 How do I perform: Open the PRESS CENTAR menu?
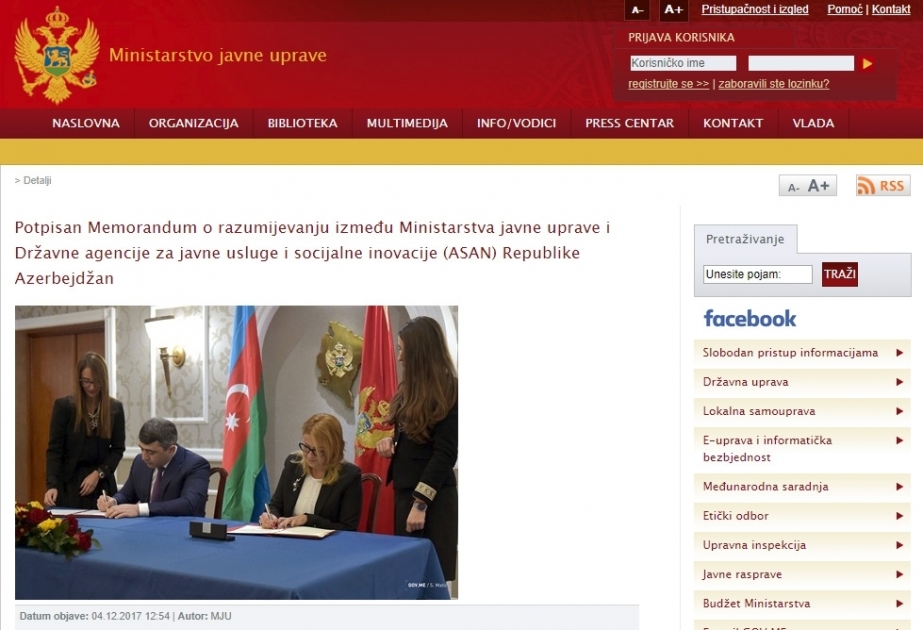click(x=629, y=123)
